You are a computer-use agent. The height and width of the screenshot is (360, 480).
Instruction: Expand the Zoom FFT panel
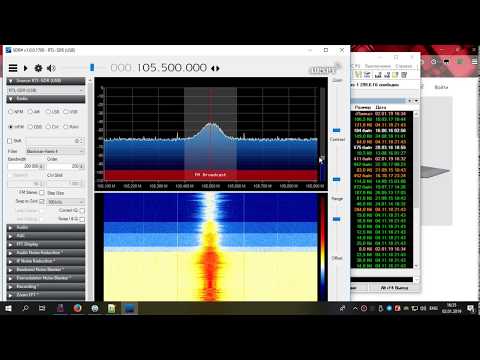point(46,295)
